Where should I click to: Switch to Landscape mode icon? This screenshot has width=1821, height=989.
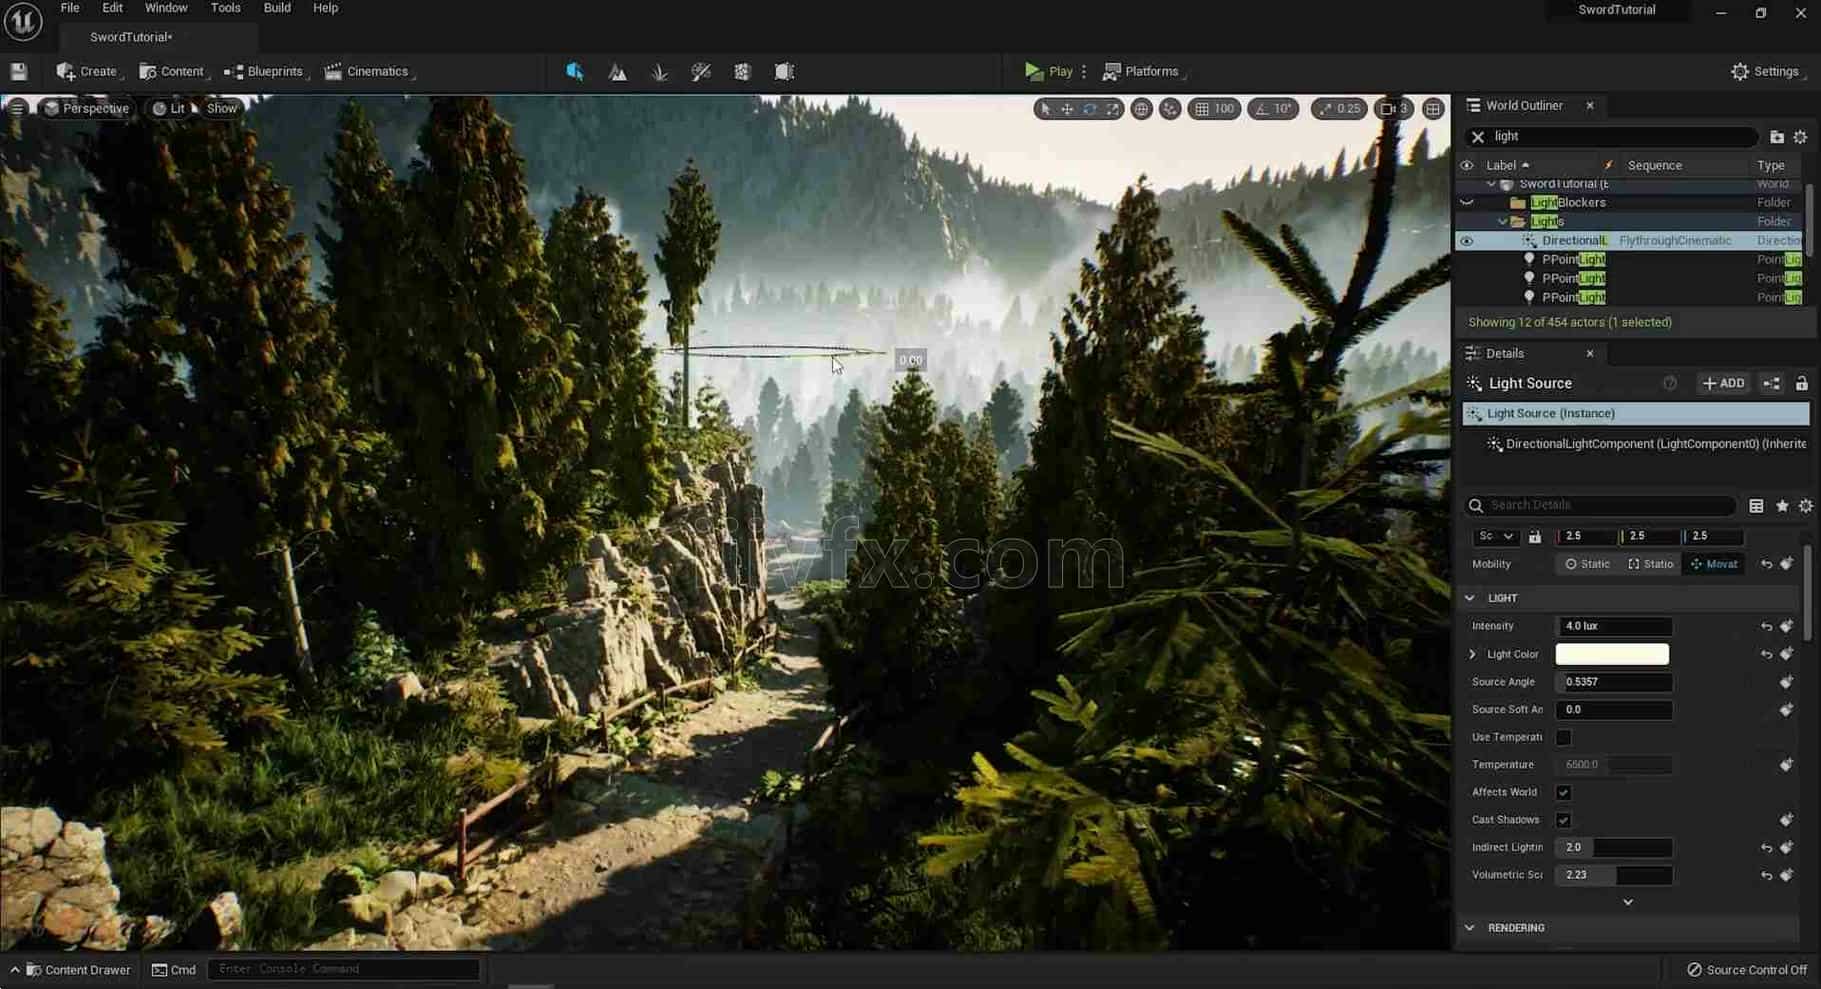(618, 71)
